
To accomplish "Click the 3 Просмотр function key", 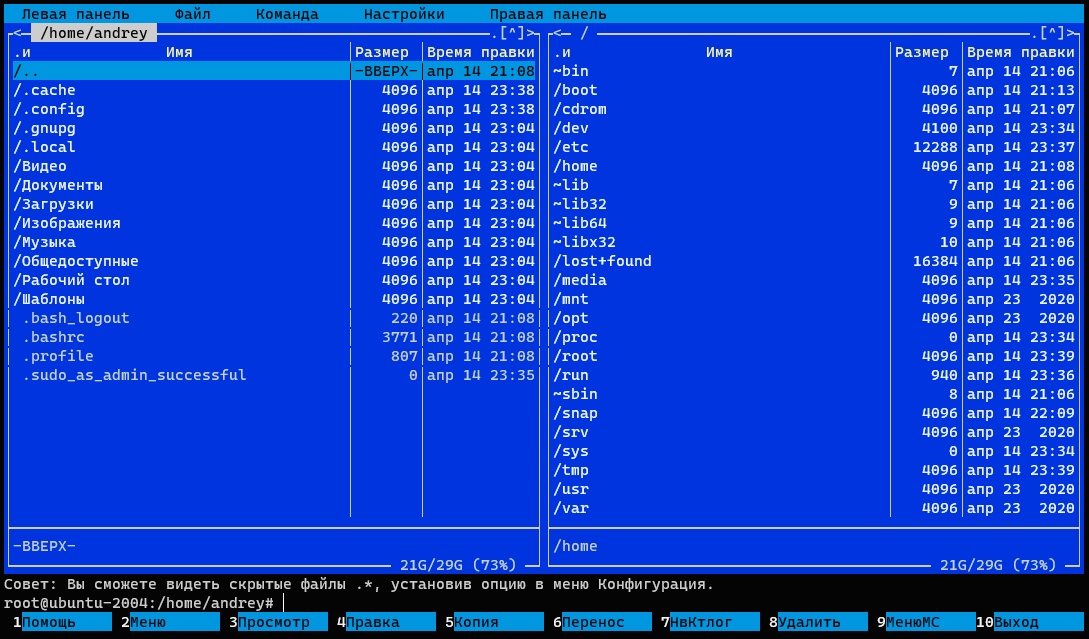I will click(282, 622).
